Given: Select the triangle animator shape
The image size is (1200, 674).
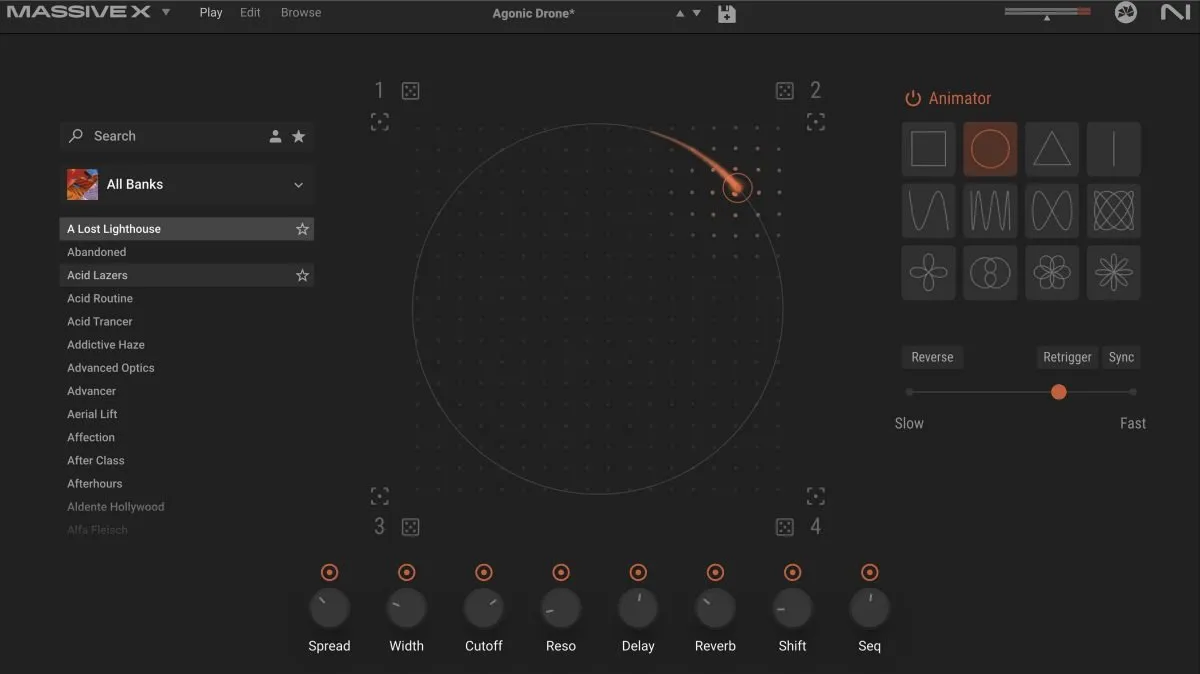Looking at the screenshot, I should 1051,150.
